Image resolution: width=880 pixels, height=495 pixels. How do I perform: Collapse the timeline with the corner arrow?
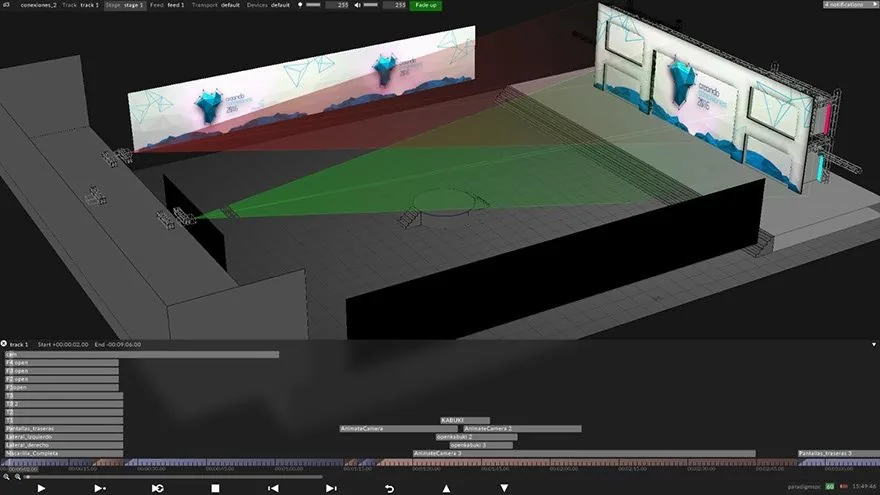874,344
